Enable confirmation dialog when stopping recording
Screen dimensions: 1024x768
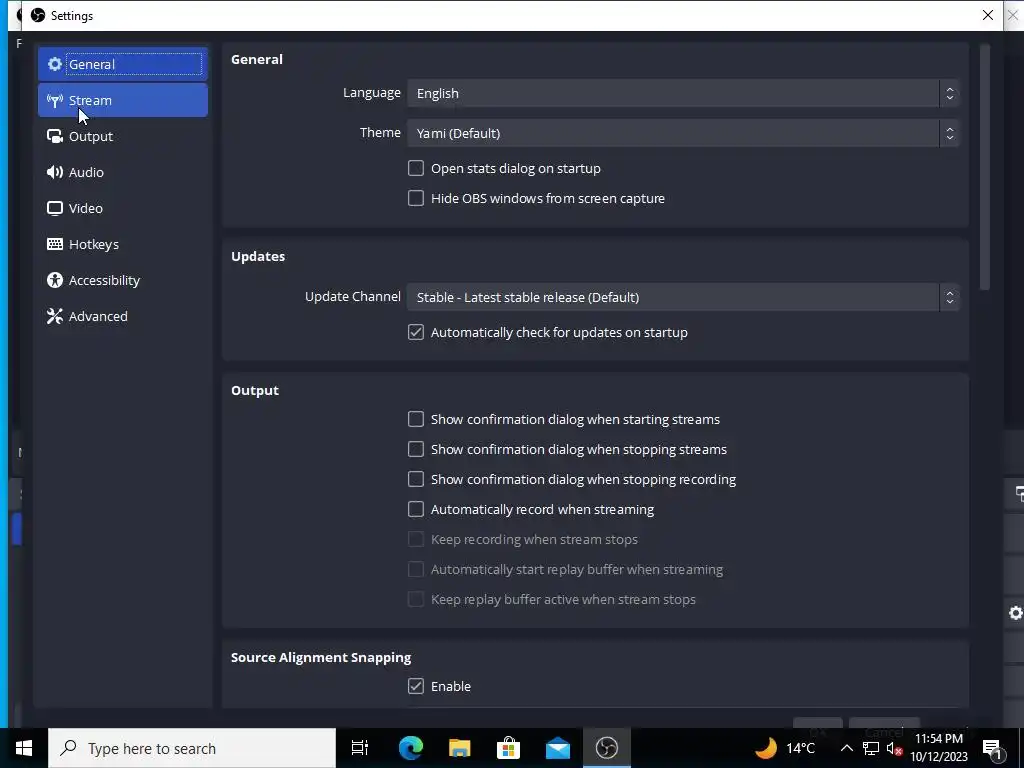pos(415,479)
